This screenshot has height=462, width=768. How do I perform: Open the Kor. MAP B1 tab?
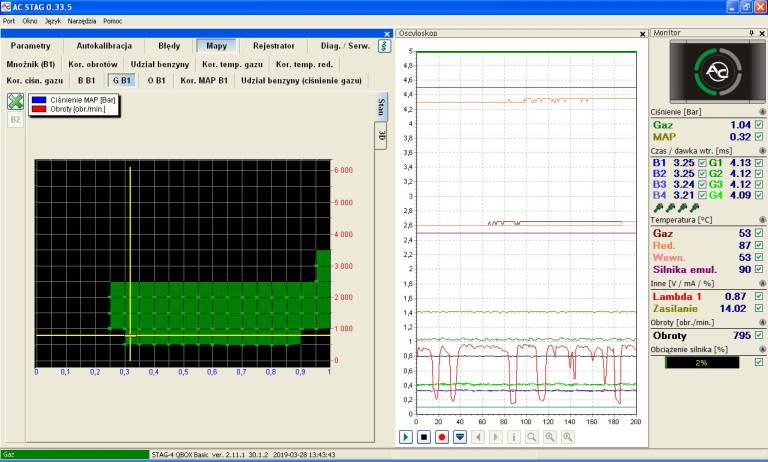click(204, 80)
